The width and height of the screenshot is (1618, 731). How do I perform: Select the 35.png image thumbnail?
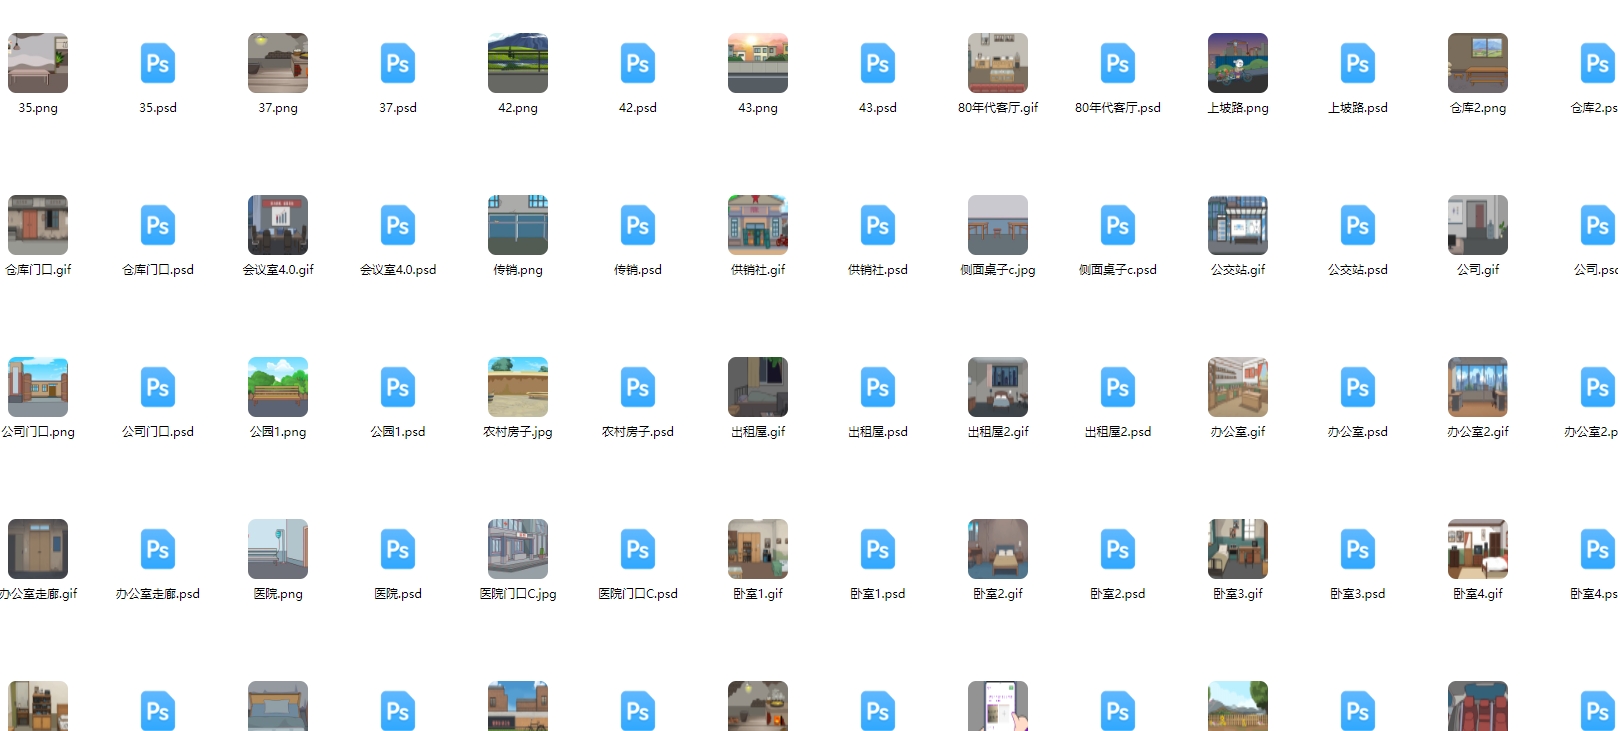coord(38,63)
